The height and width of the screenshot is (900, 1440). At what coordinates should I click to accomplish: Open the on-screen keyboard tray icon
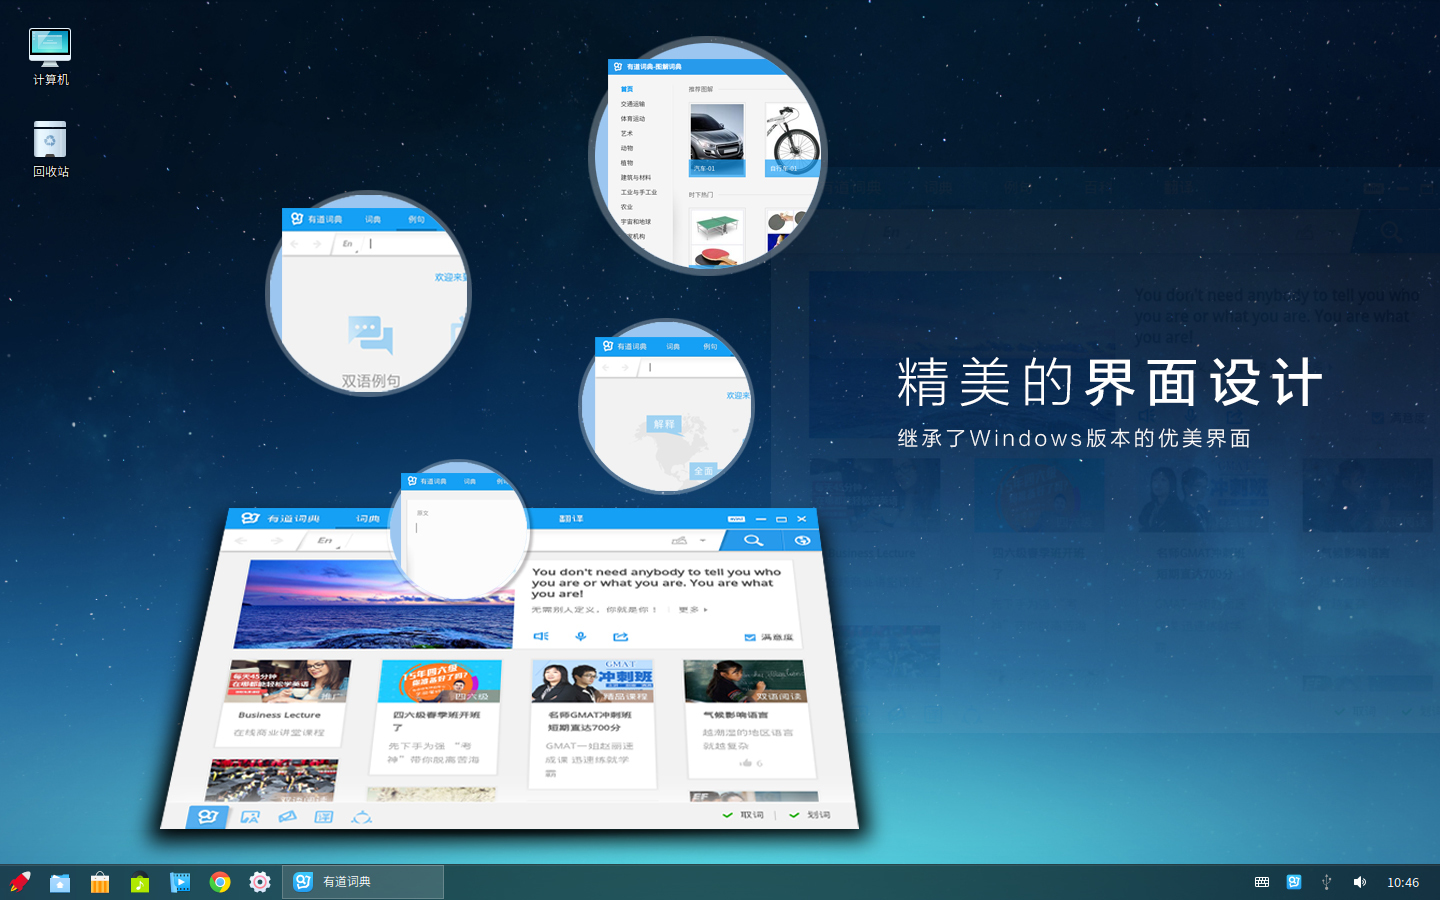[x=1262, y=882]
